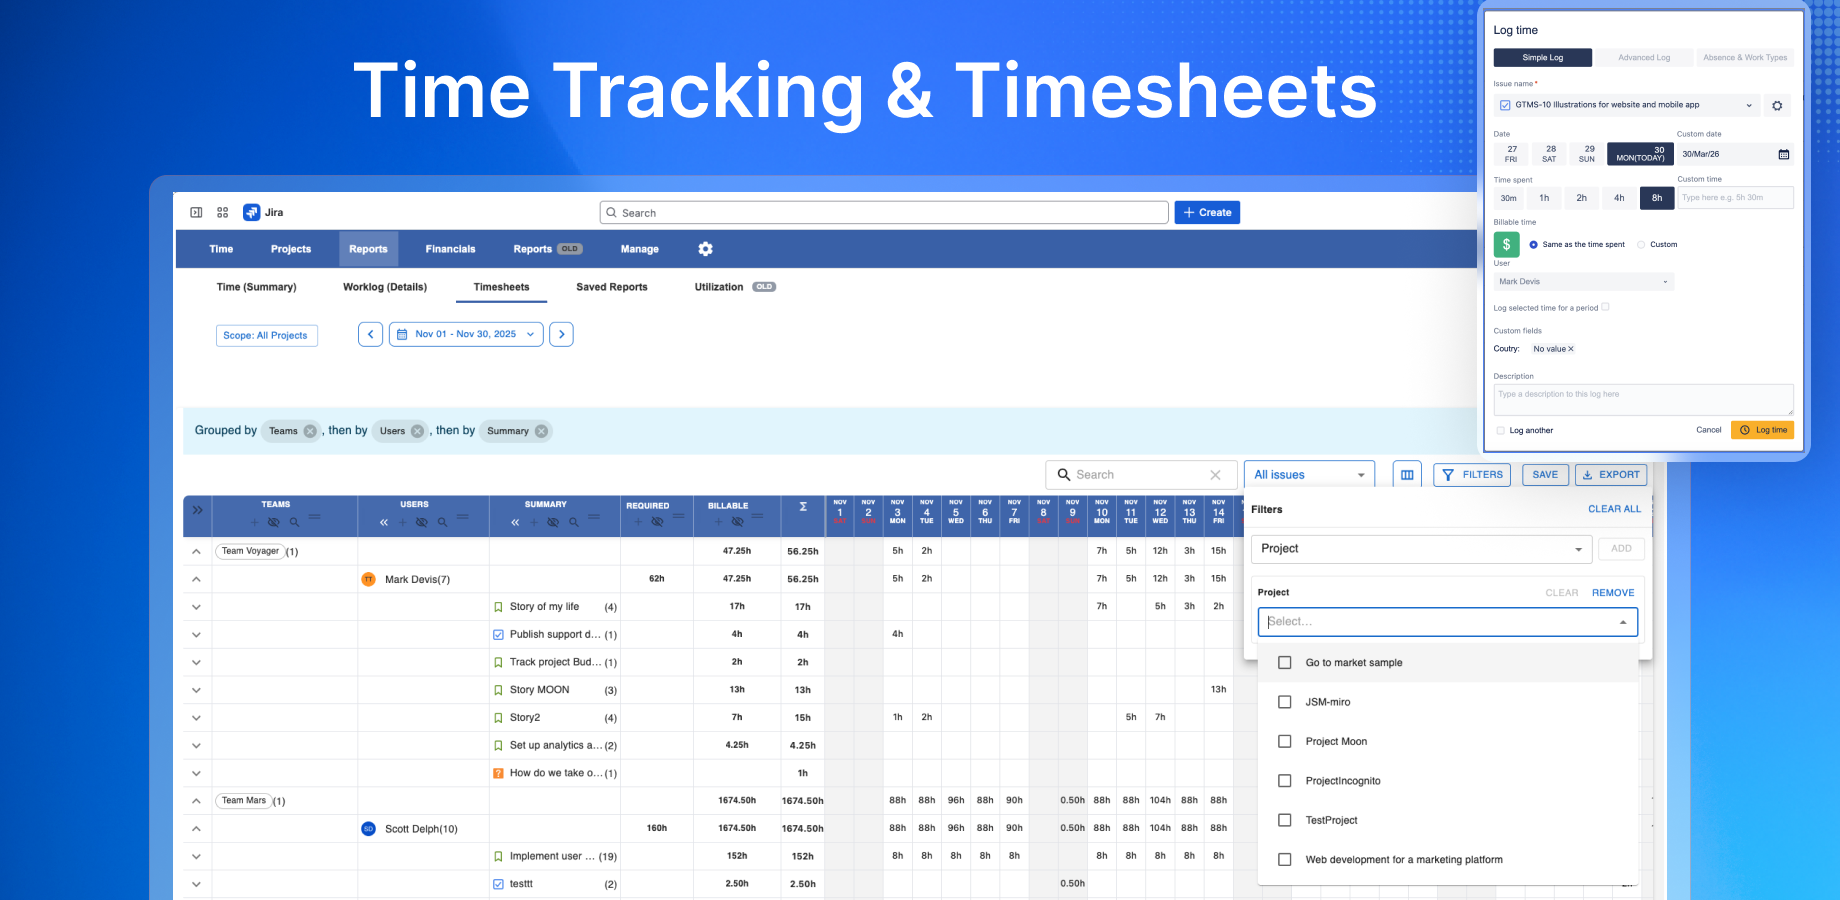Open the calendar icon next to Custom date
1840x900 pixels.
(x=1784, y=154)
